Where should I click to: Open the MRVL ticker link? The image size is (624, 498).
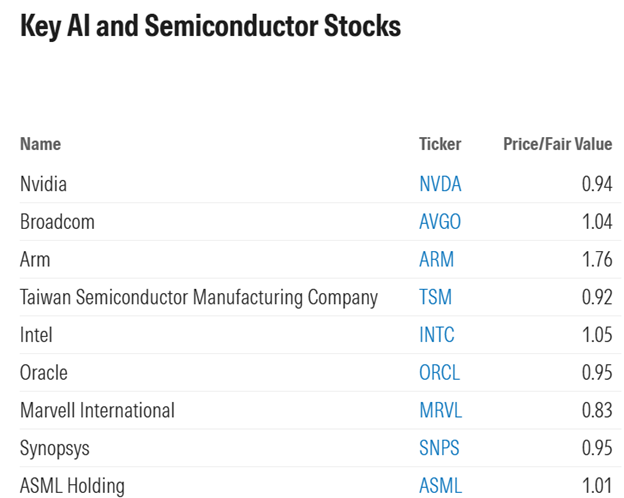(x=440, y=411)
